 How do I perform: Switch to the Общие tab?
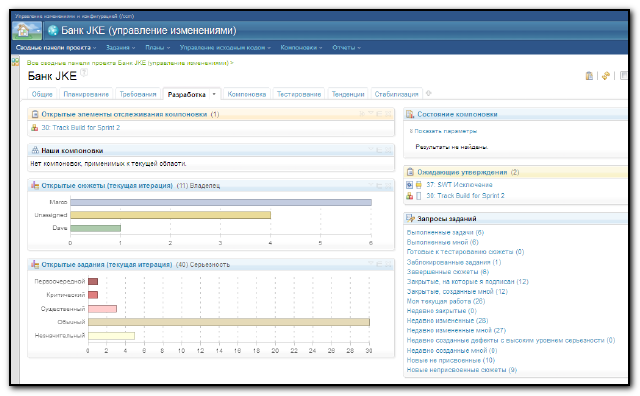point(42,94)
